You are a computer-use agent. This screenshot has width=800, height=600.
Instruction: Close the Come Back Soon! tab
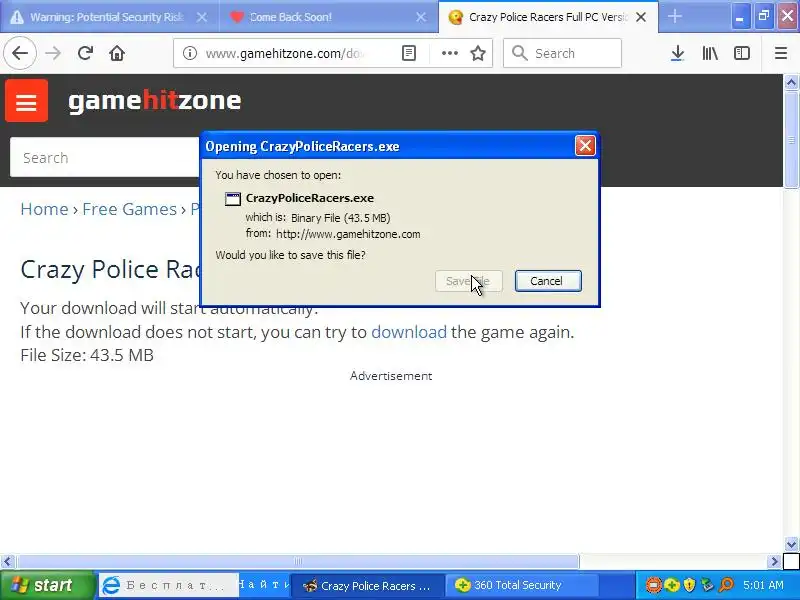pos(421,17)
